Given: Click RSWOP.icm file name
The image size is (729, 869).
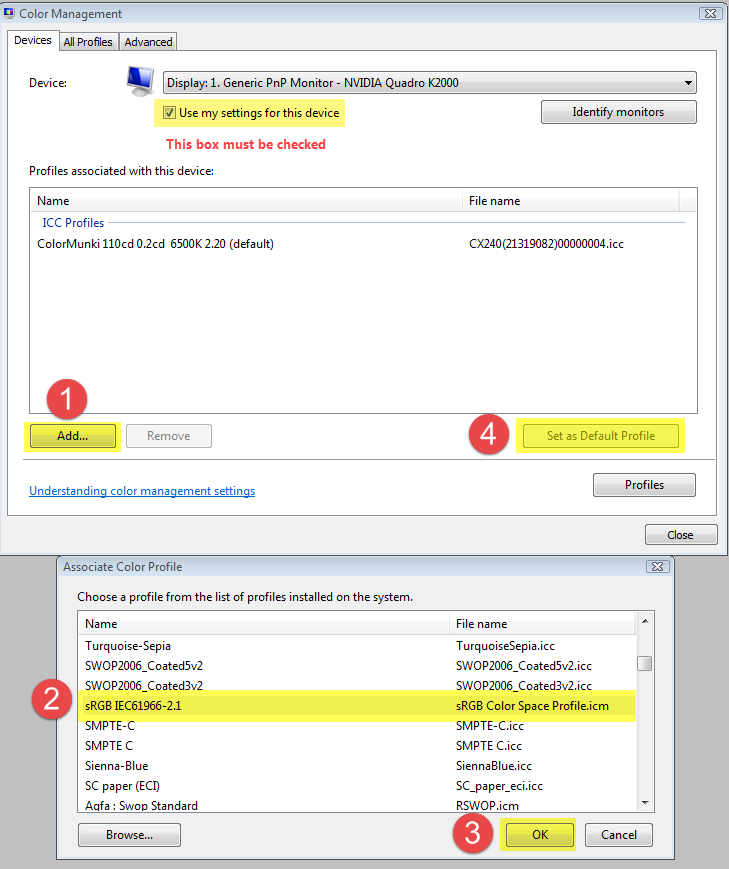Looking at the screenshot, I should (487, 806).
